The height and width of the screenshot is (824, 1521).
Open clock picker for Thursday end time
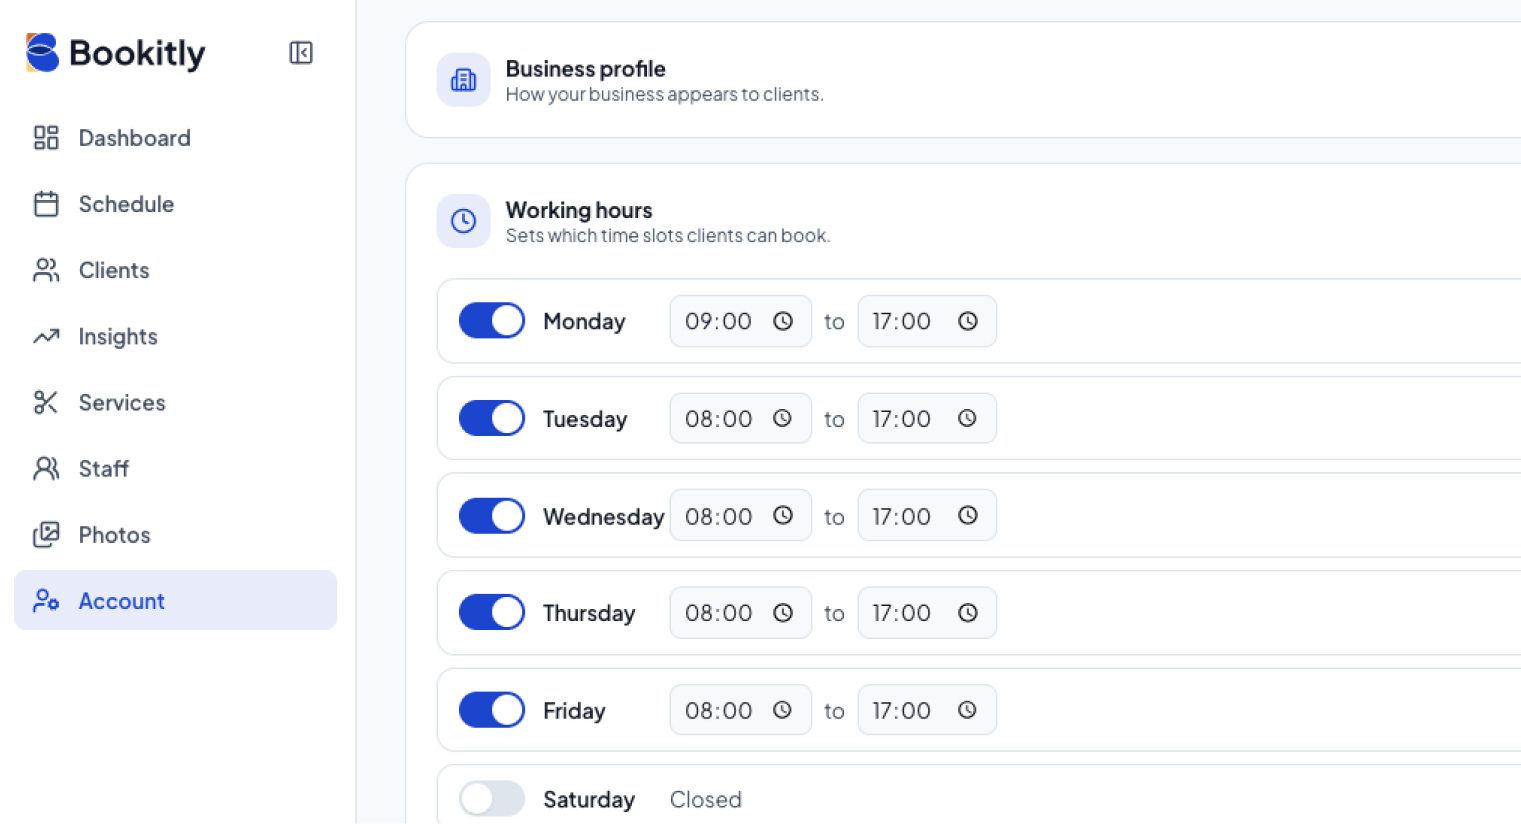(967, 613)
